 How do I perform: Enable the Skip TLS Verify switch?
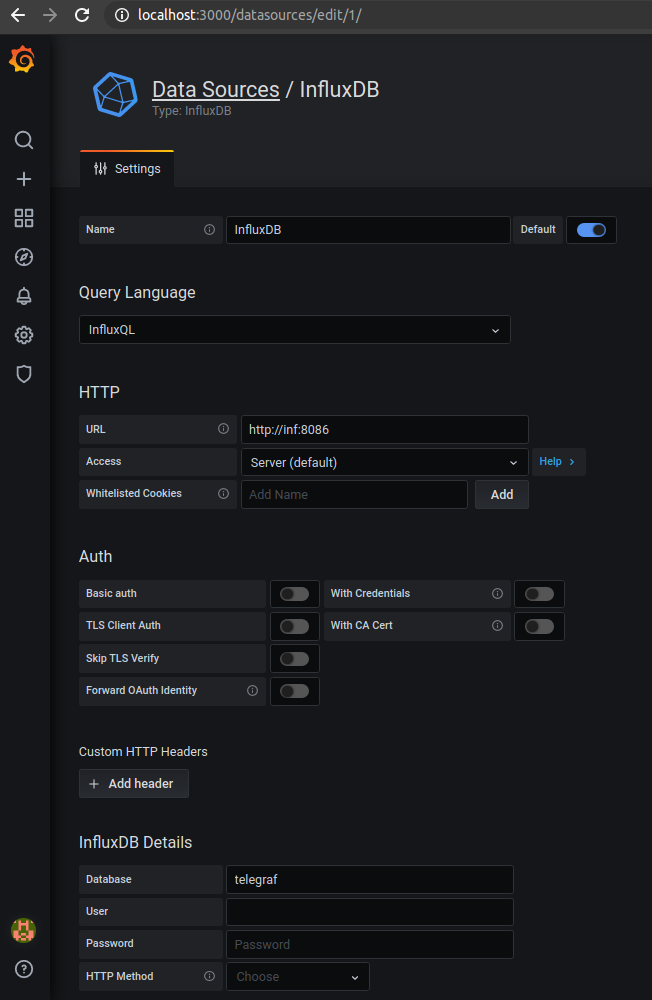pos(295,659)
